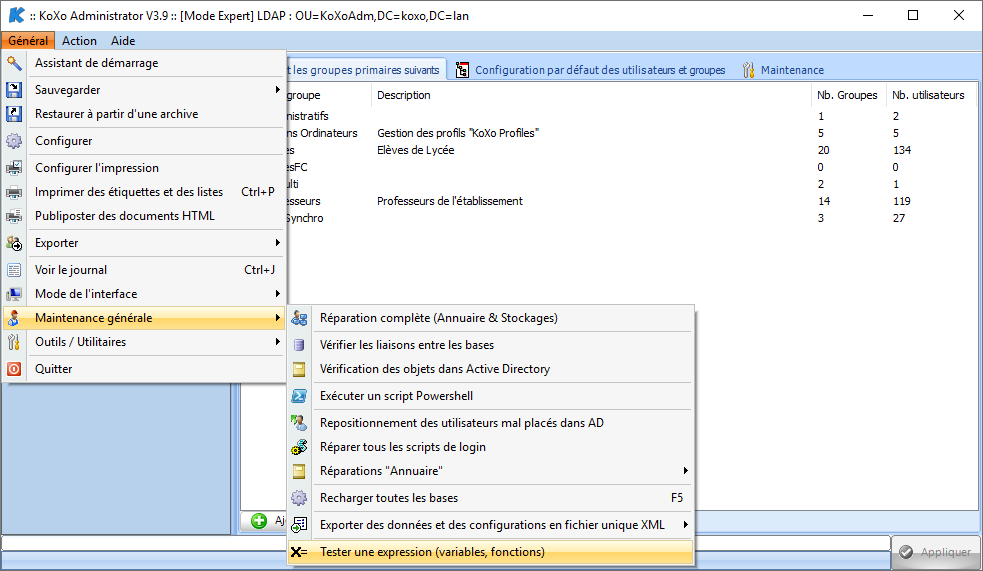Click the journal icon next to Voir le journal
983x571 pixels.
coord(14,270)
